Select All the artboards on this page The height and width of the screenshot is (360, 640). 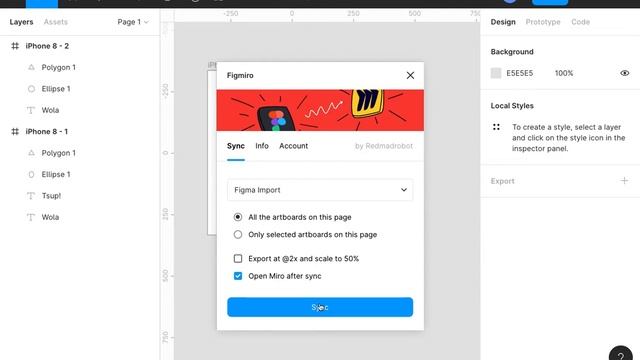pyautogui.click(x=238, y=217)
